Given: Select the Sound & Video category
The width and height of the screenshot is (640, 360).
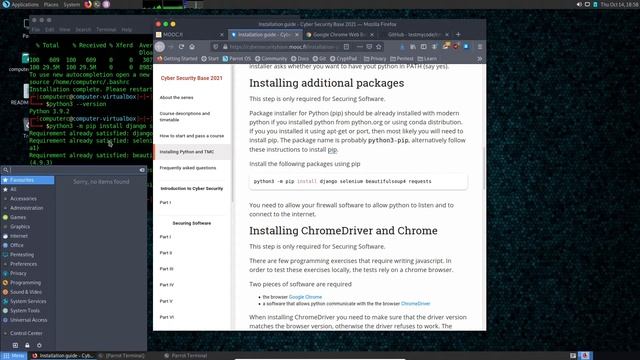Looking at the screenshot, I should [27, 292].
